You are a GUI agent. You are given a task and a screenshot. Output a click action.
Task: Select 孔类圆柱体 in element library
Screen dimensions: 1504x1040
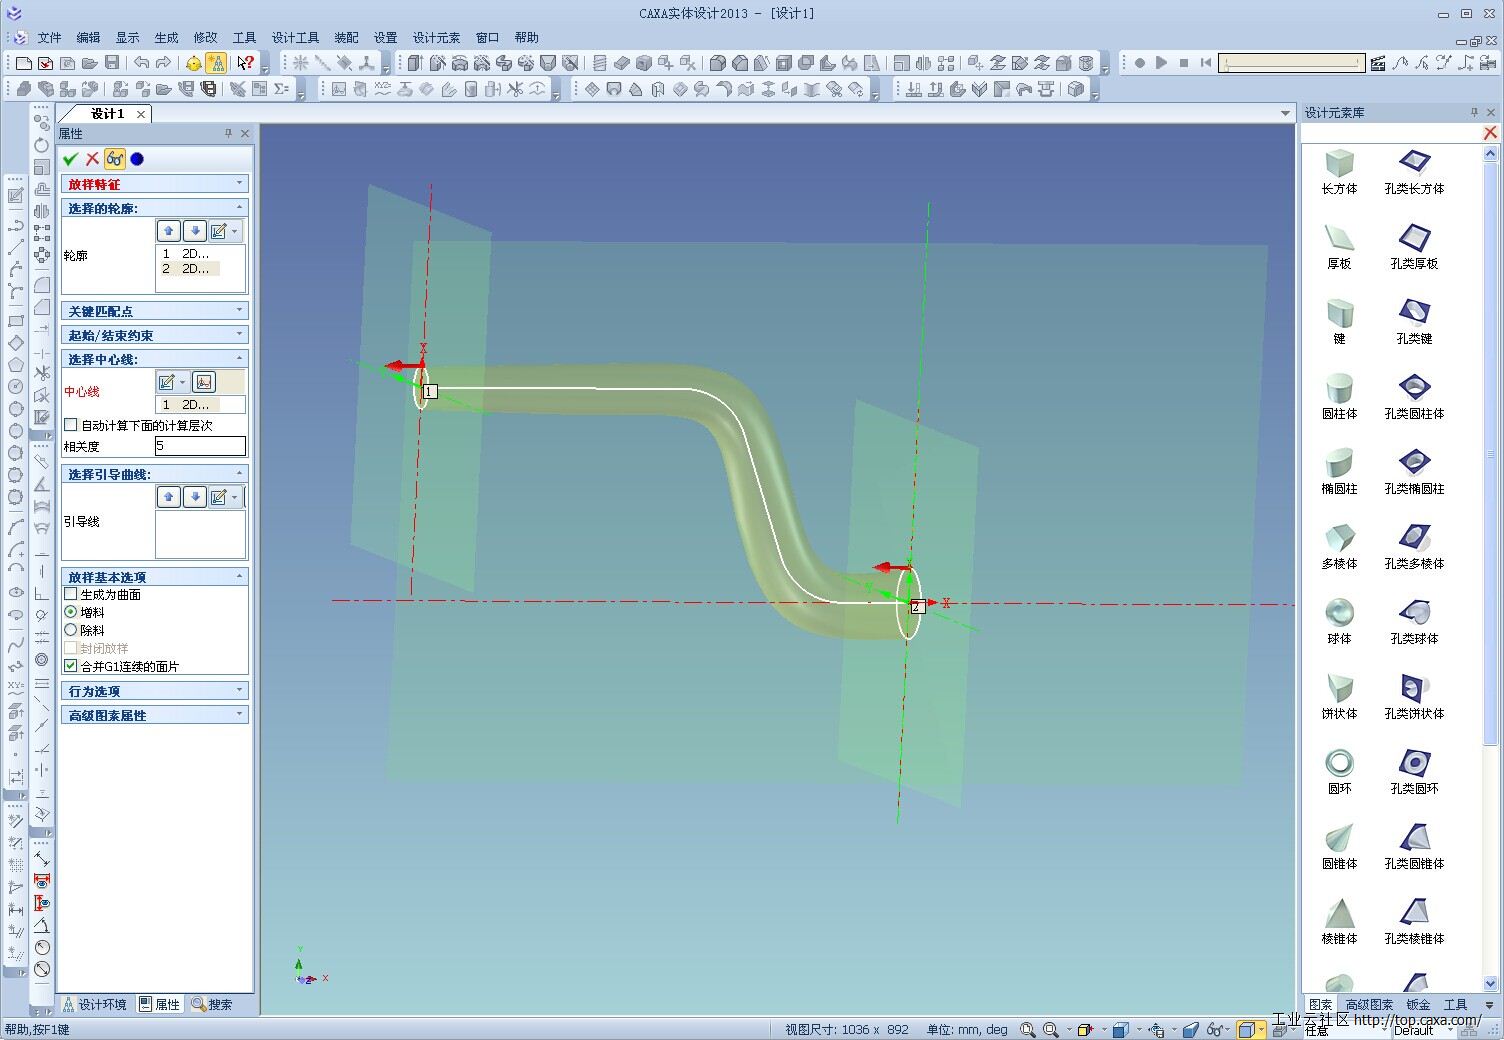pos(1414,396)
